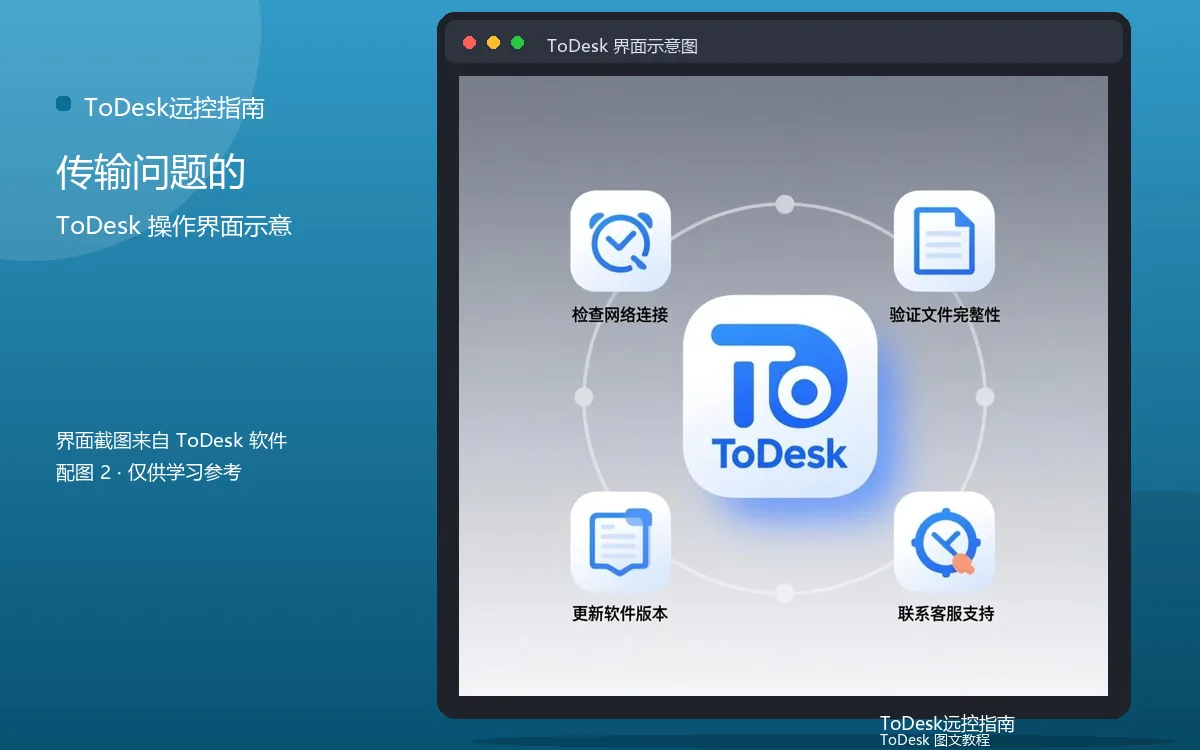Select the 更新软件版本 note icon

pos(620,542)
